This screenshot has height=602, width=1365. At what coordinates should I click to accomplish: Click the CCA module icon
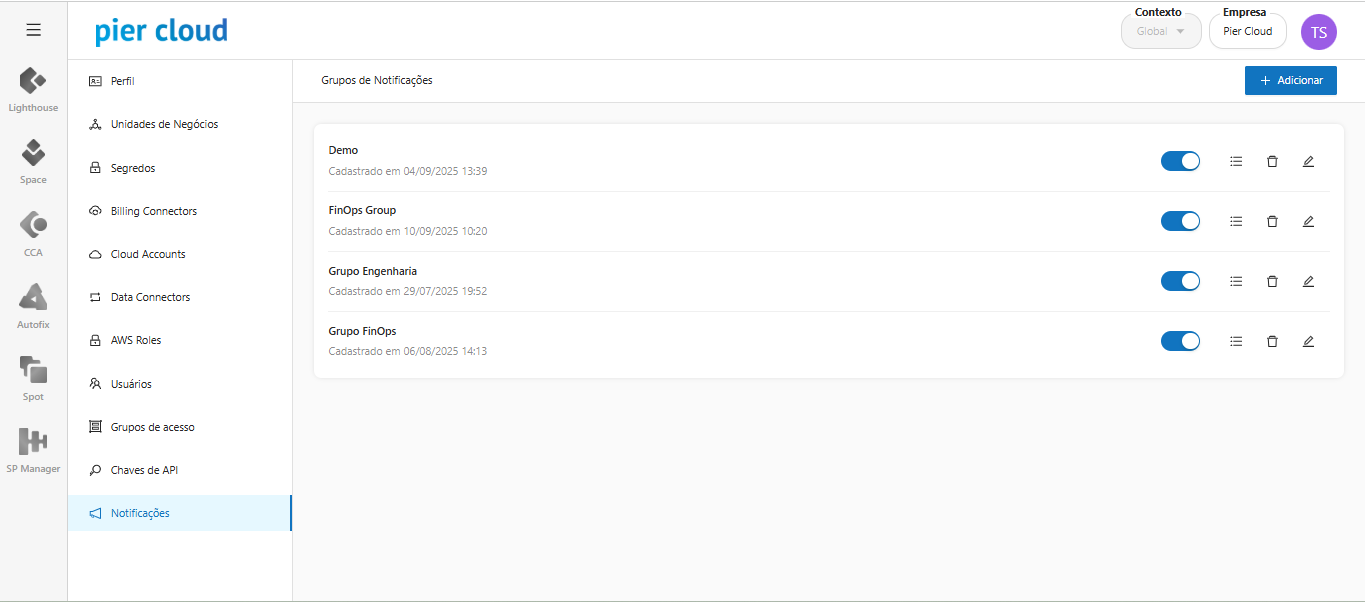point(33,226)
